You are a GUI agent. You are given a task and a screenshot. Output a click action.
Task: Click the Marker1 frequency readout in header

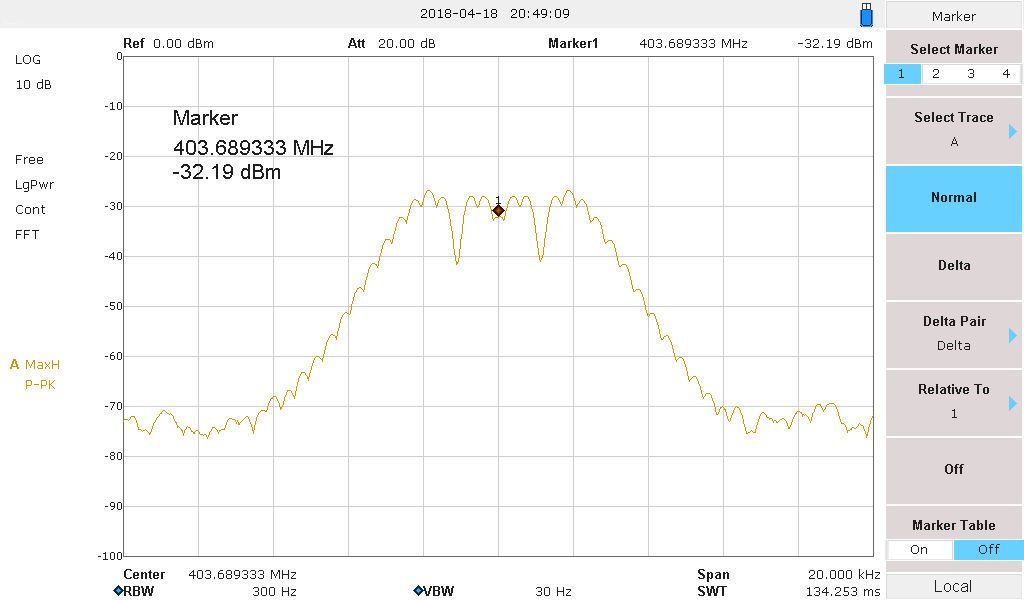pyautogui.click(x=693, y=44)
